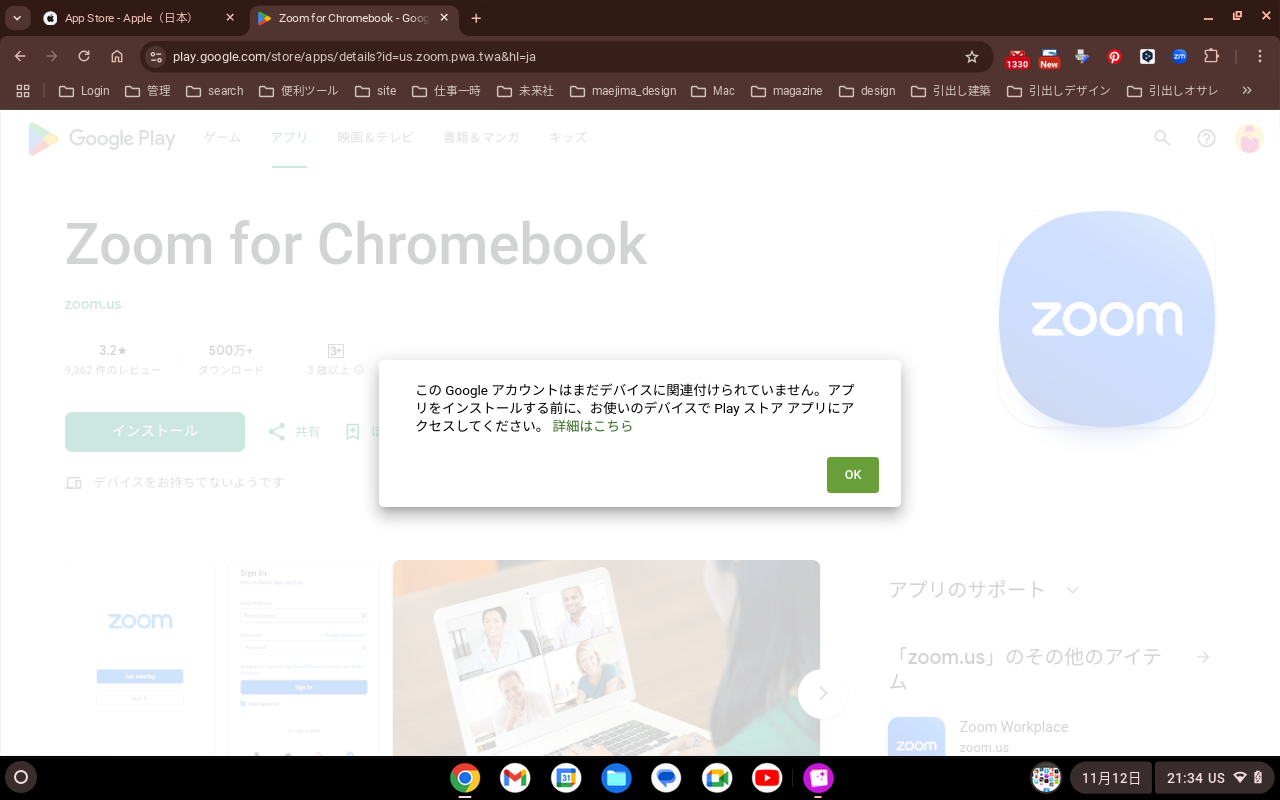Open the 便利ツール bookmark folder

[299, 91]
